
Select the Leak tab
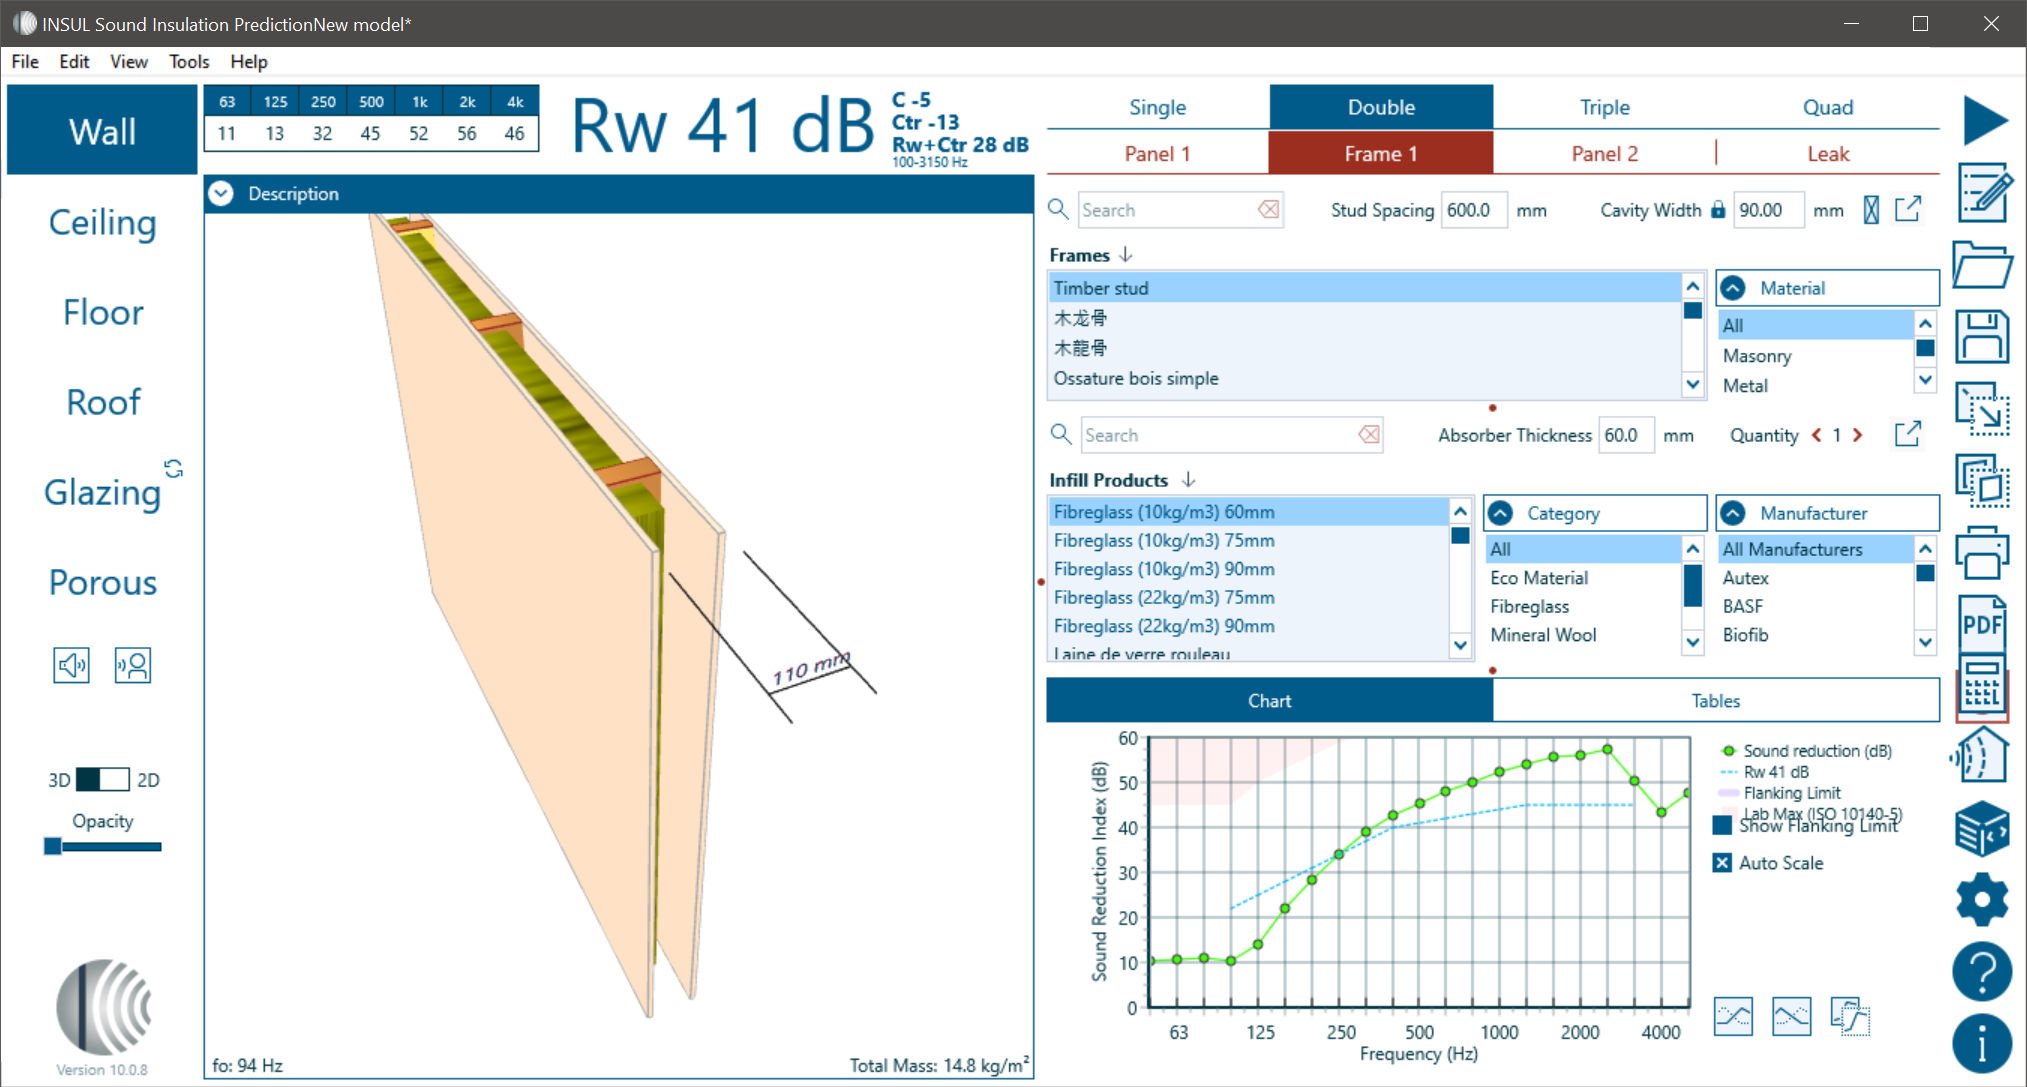(x=1828, y=153)
